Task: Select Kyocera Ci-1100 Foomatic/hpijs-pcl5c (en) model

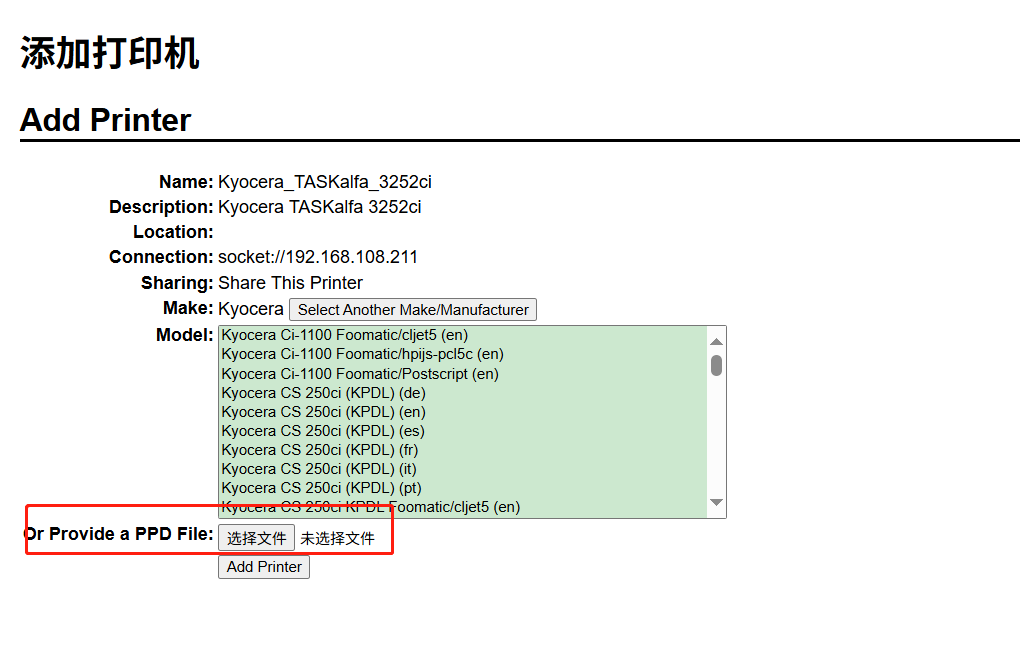Action: (x=464, y=354)
